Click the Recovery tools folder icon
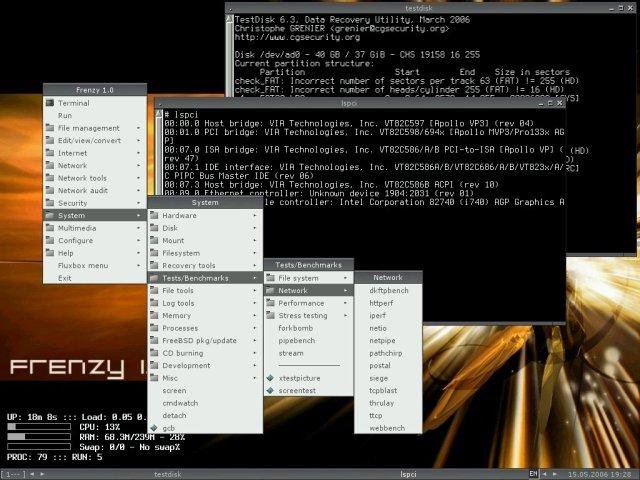 click(155, 265)
